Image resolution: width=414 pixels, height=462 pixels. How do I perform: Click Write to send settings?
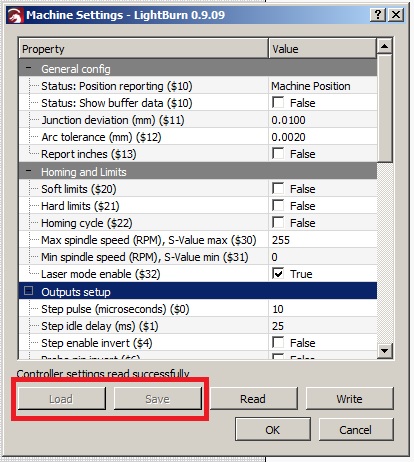point(350,399)
